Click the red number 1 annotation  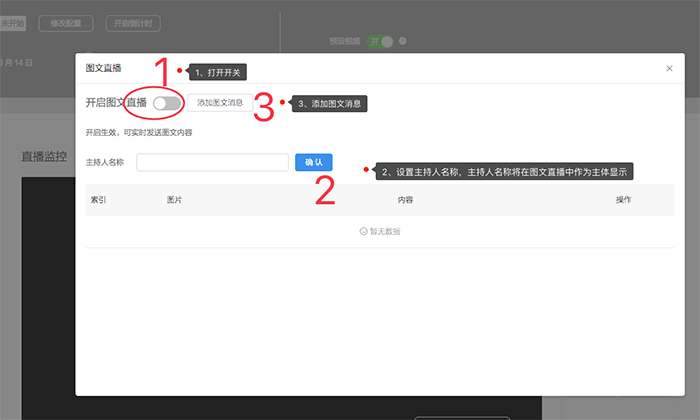(x=164, y=73)
